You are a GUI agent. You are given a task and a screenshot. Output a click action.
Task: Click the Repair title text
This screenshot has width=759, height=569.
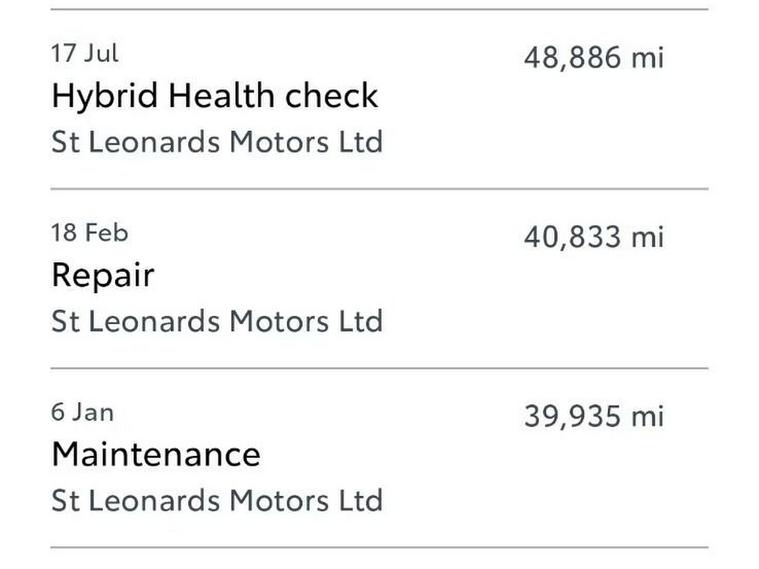[103, 276]
